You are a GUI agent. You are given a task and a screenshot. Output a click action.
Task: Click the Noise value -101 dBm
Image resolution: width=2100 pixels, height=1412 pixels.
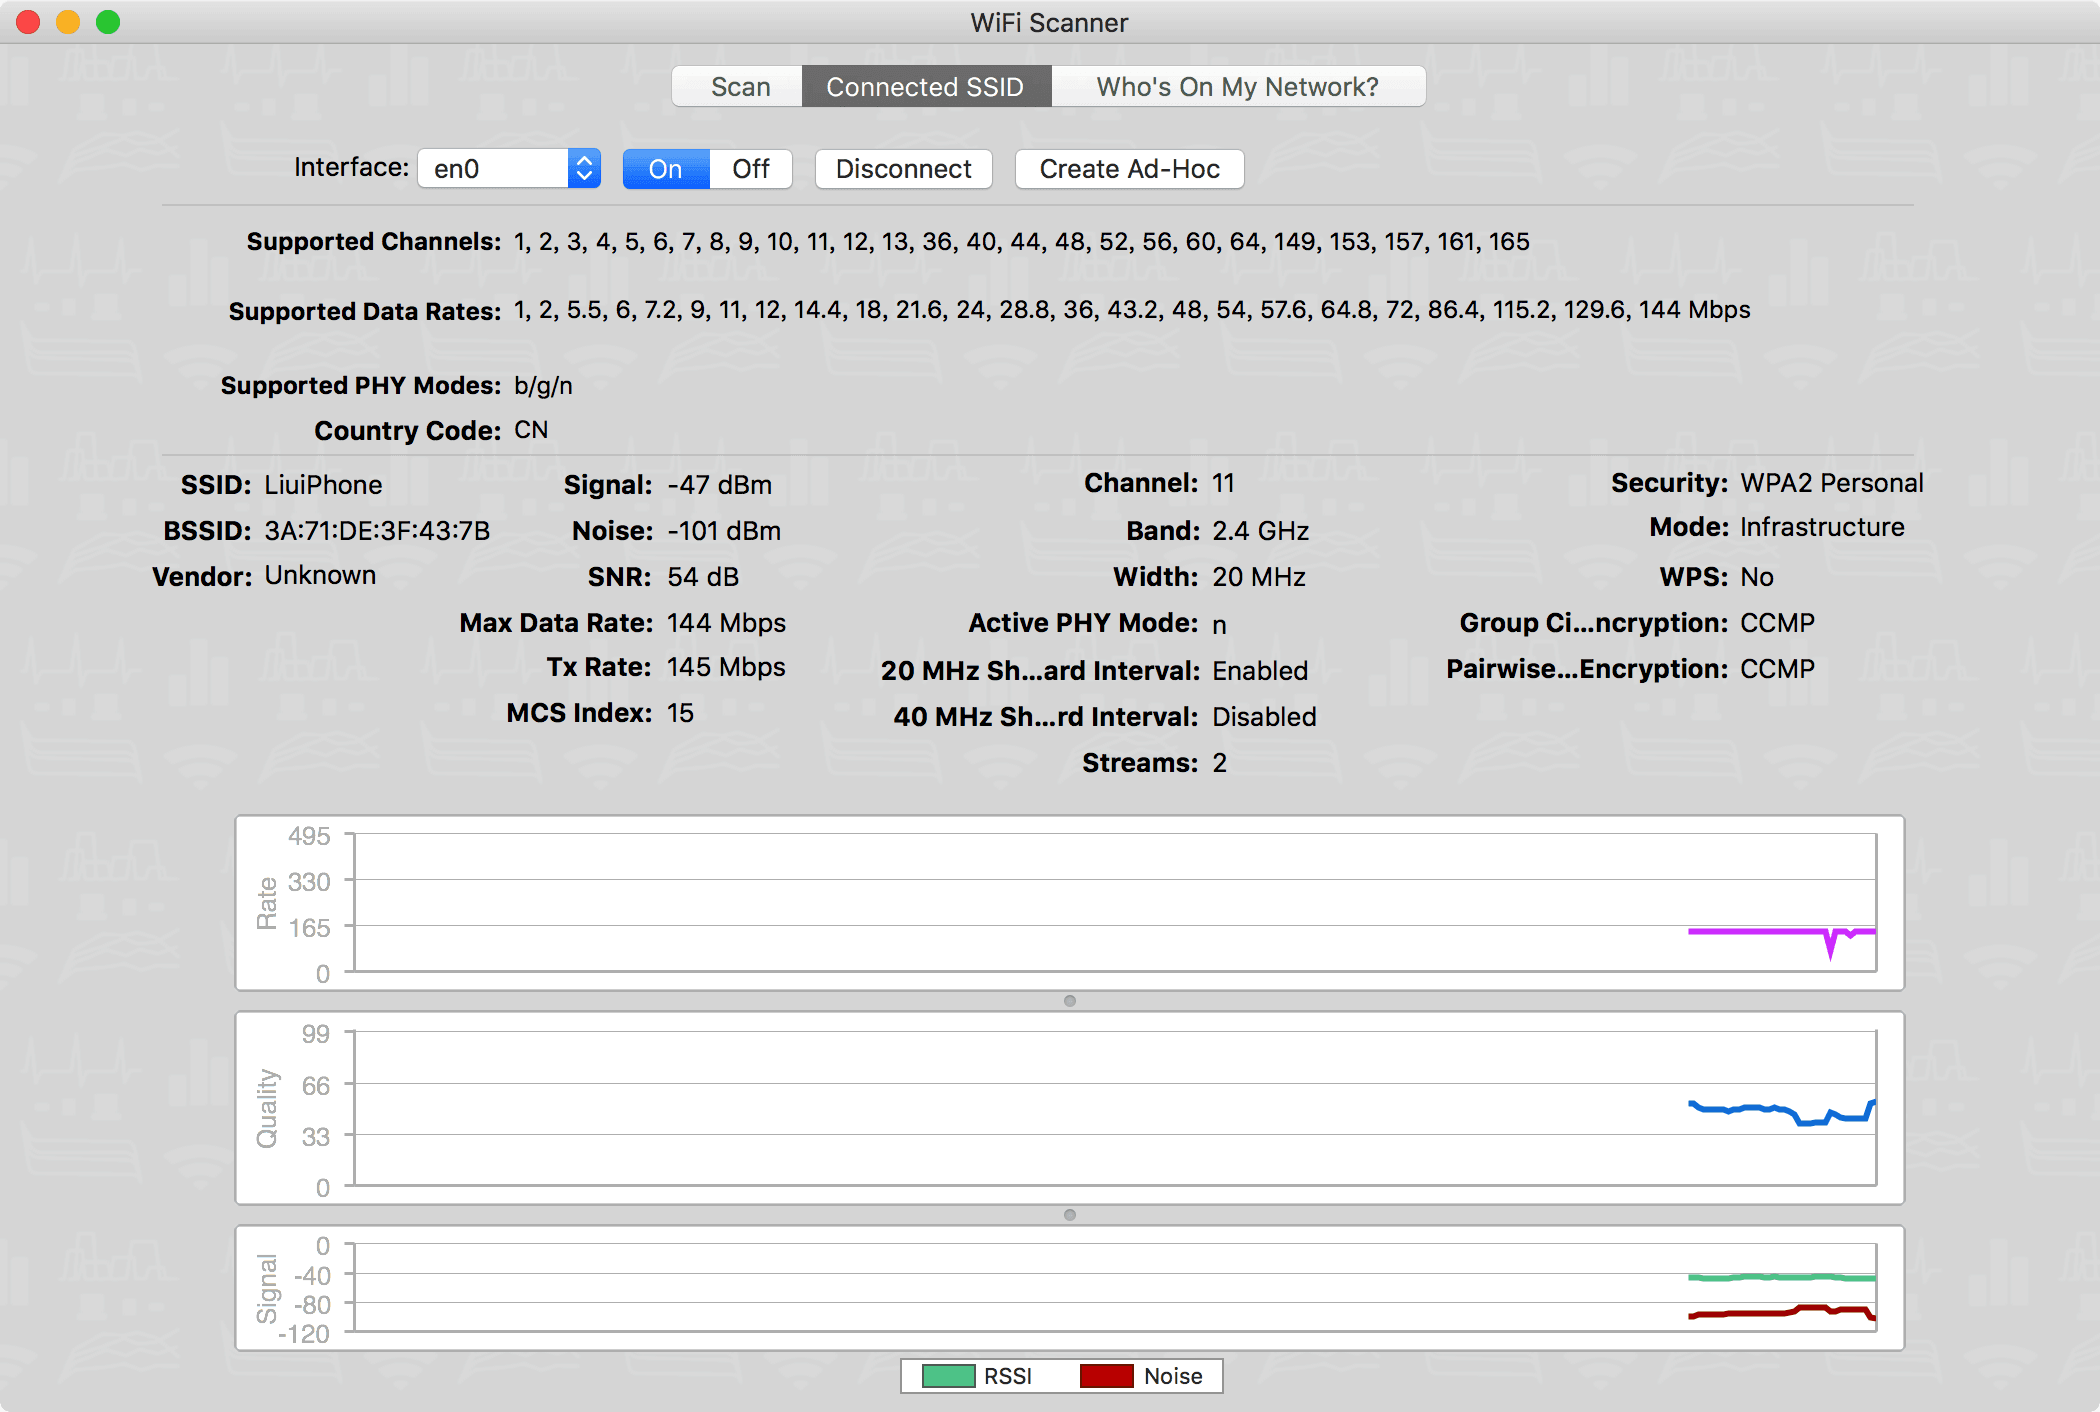pos(724,531)
